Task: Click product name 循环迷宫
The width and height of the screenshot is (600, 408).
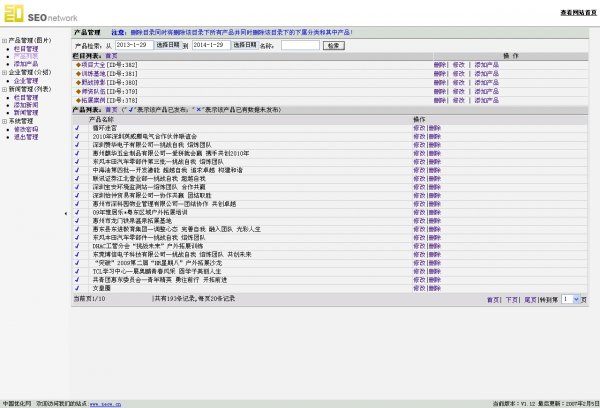Action: pyautogui.click(x=105, y=128)
